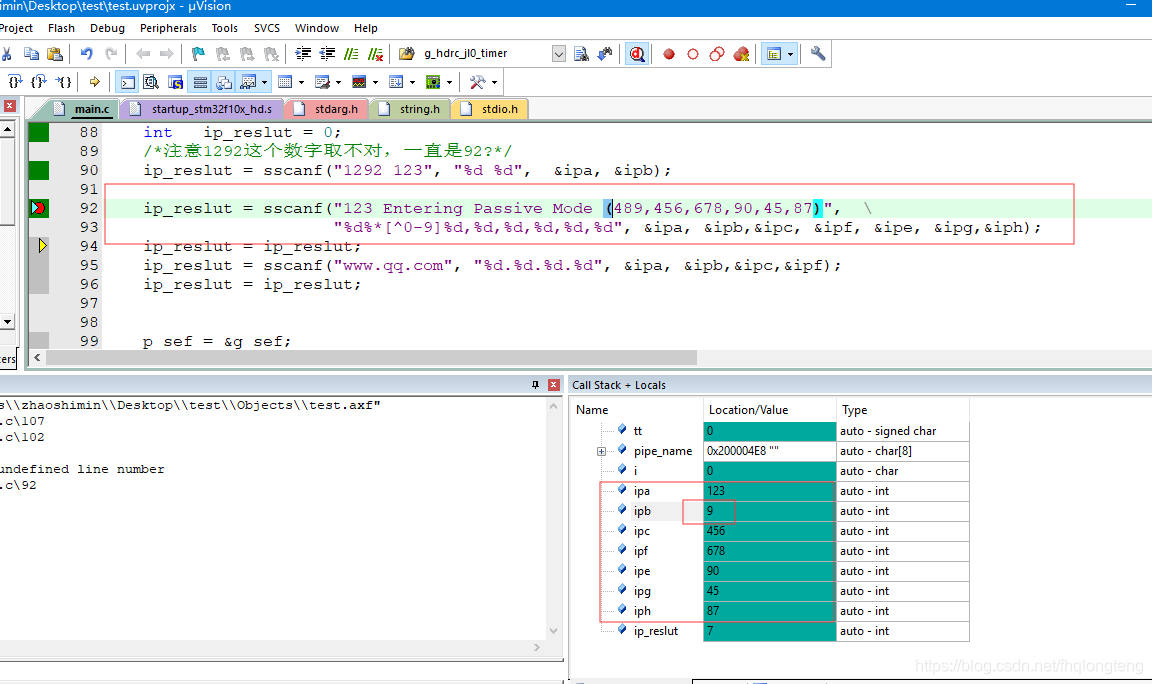Image resolution: width=1152 pixels, height=684 pixels.
Task: Open the Flash menu
Action: 61,28
